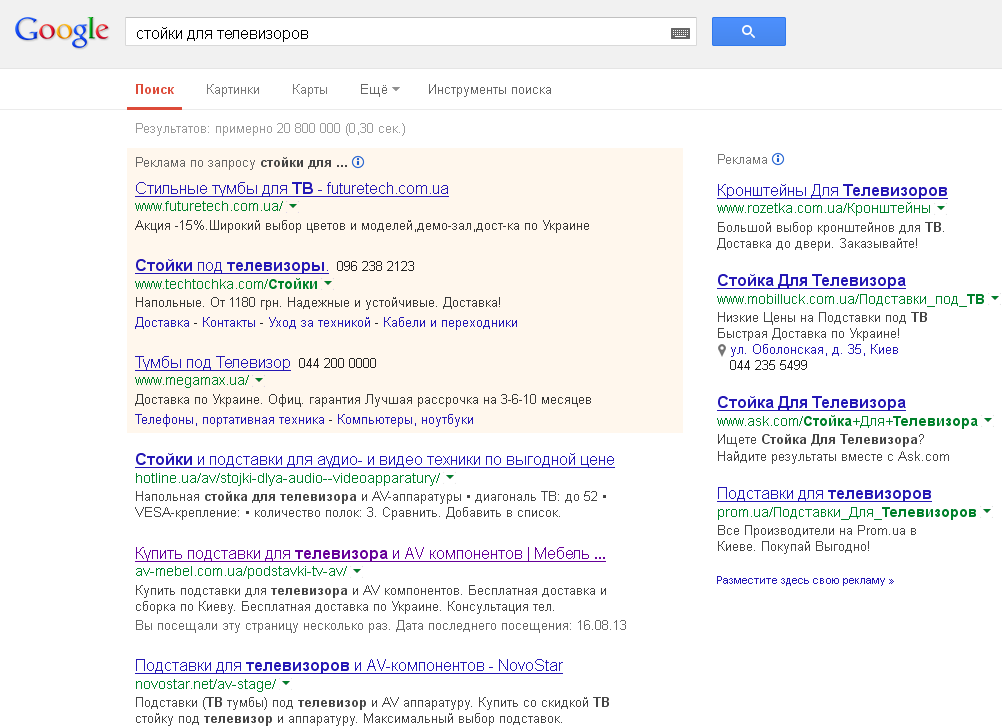Open dropdown arrow next to www.mobilluck.com.ua URL
The image size is (1002, 728).
(x=994, y=298)
